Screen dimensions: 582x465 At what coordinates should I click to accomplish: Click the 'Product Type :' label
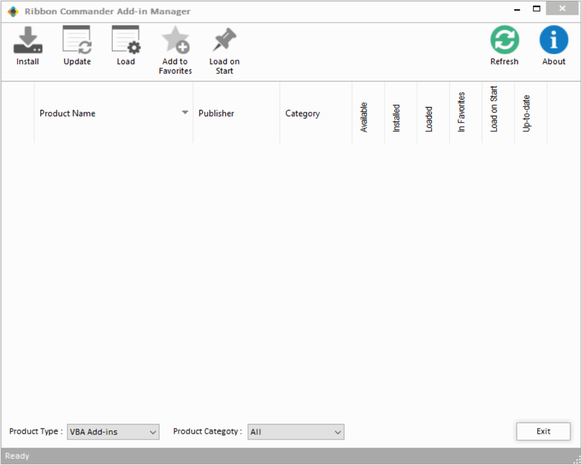tap(36, 431)
